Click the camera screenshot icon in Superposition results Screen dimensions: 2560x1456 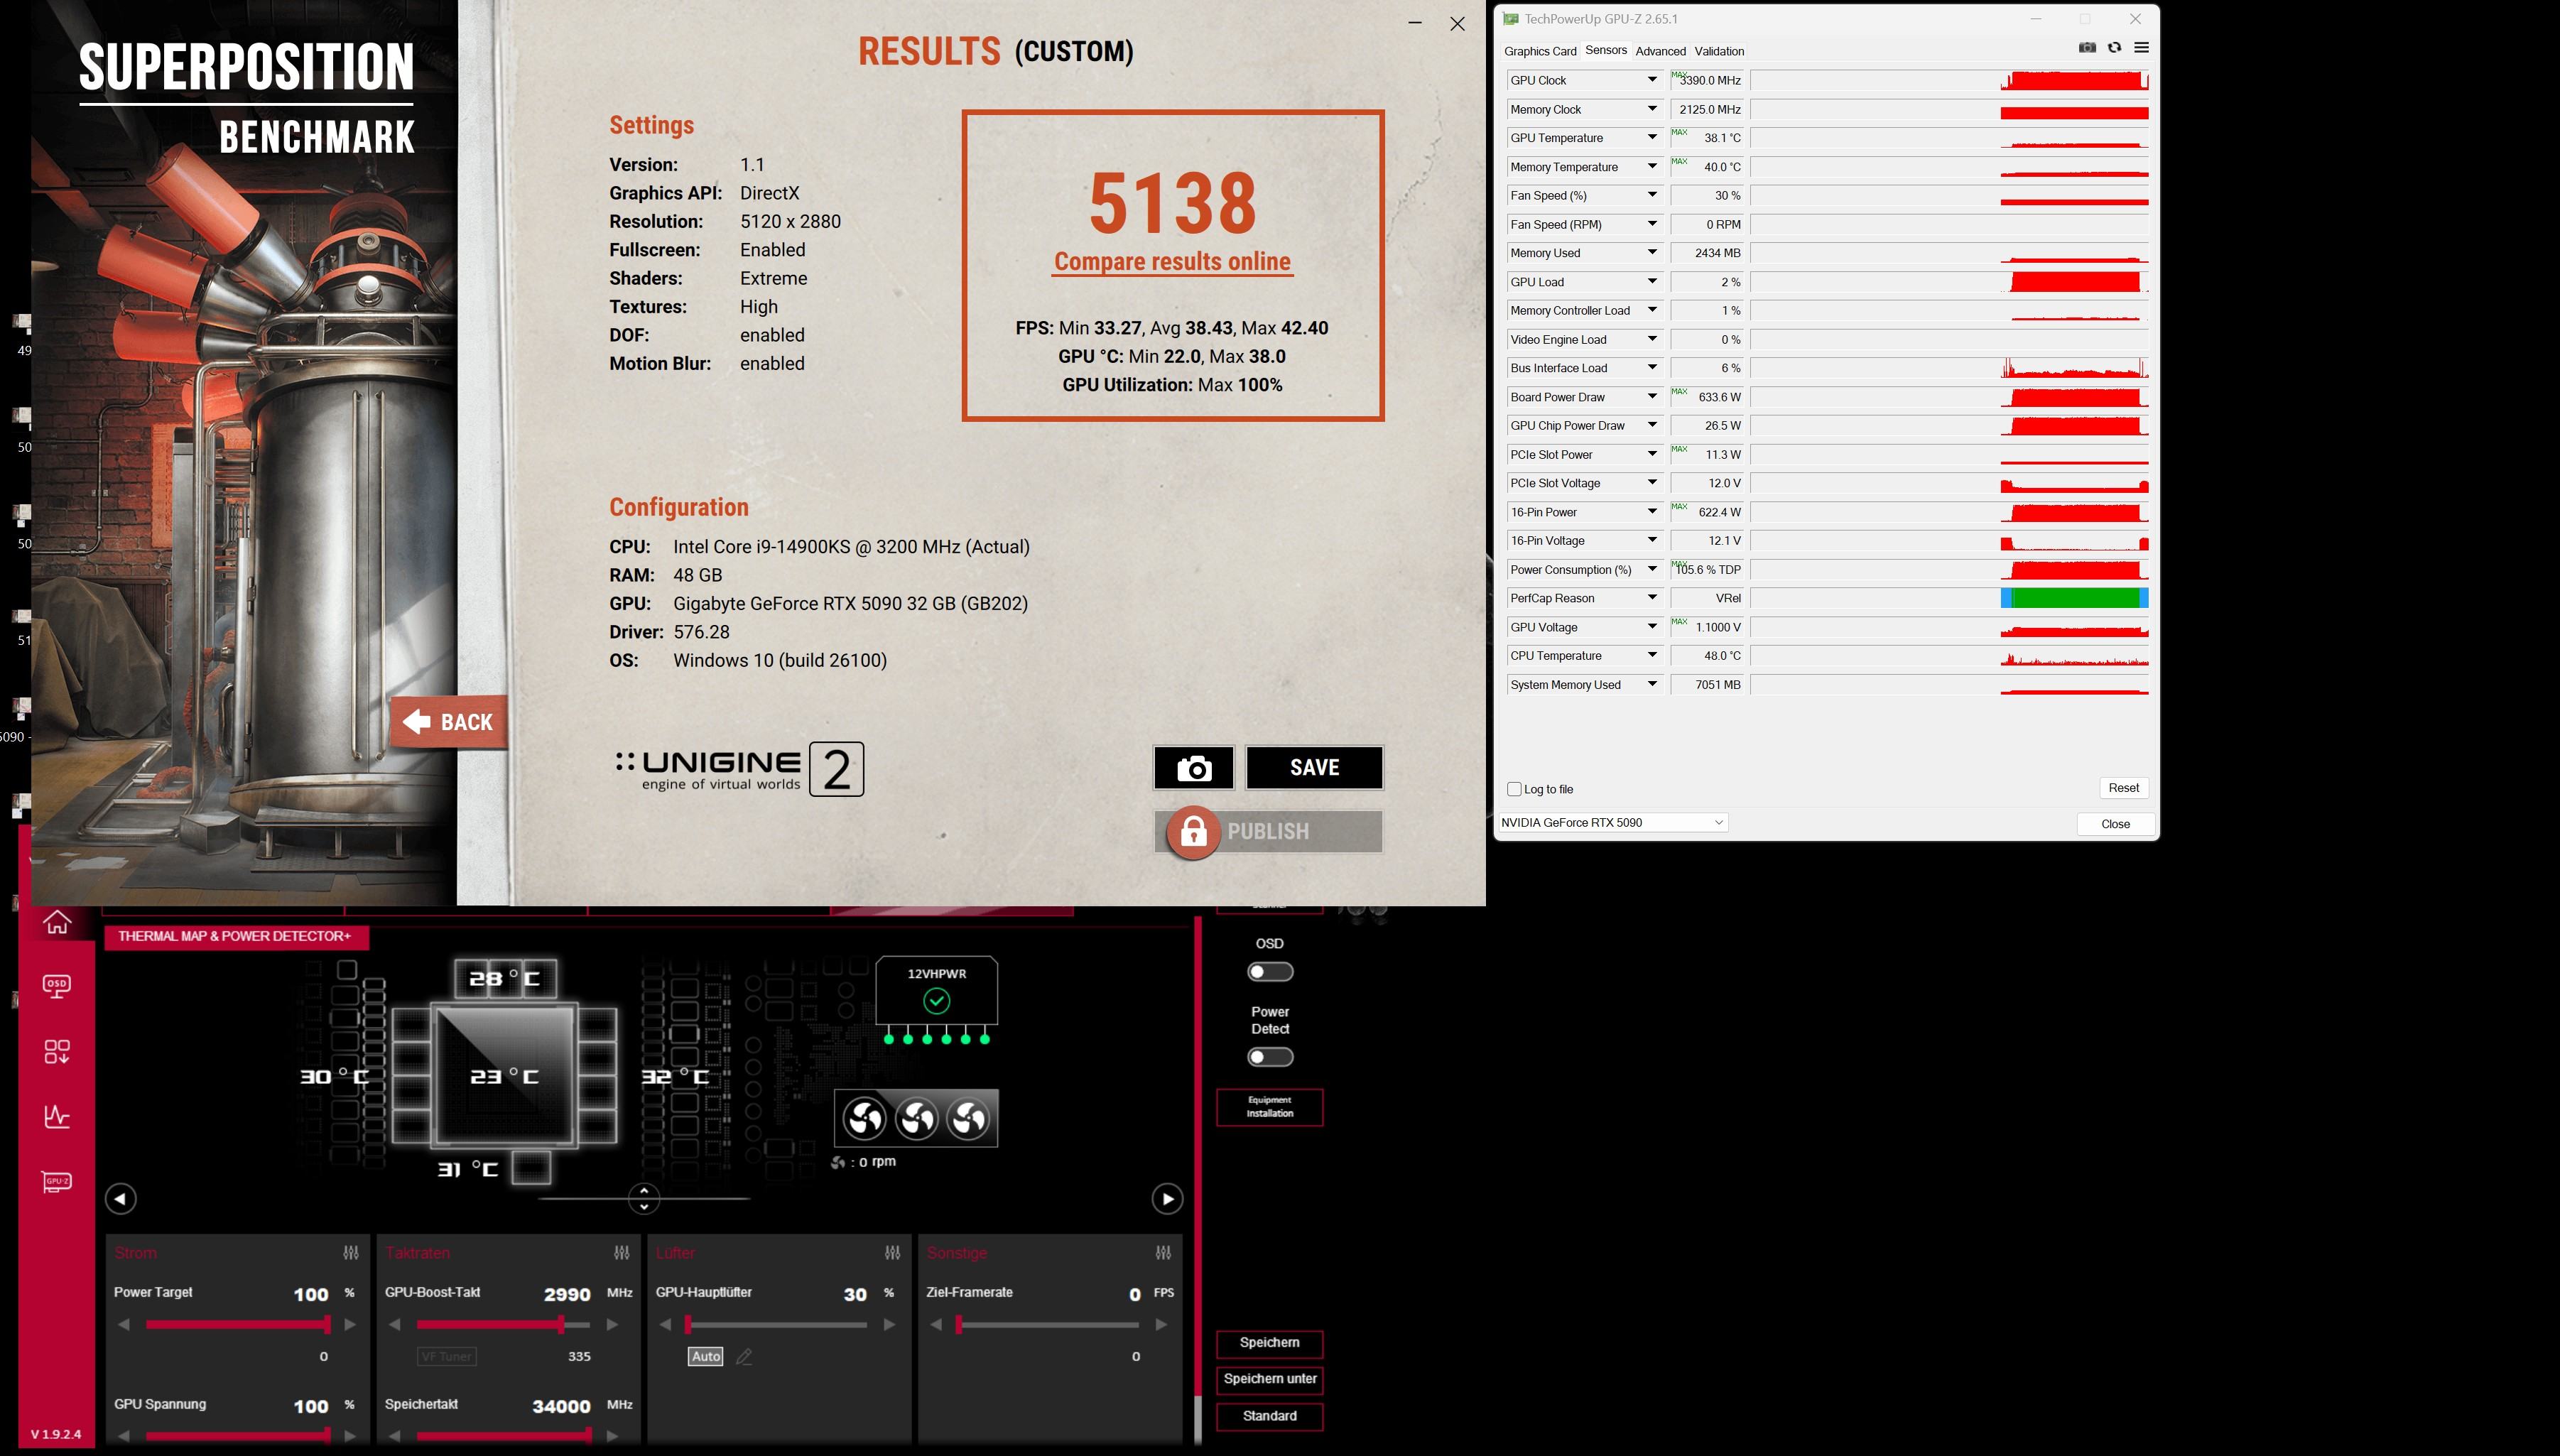1193,768
